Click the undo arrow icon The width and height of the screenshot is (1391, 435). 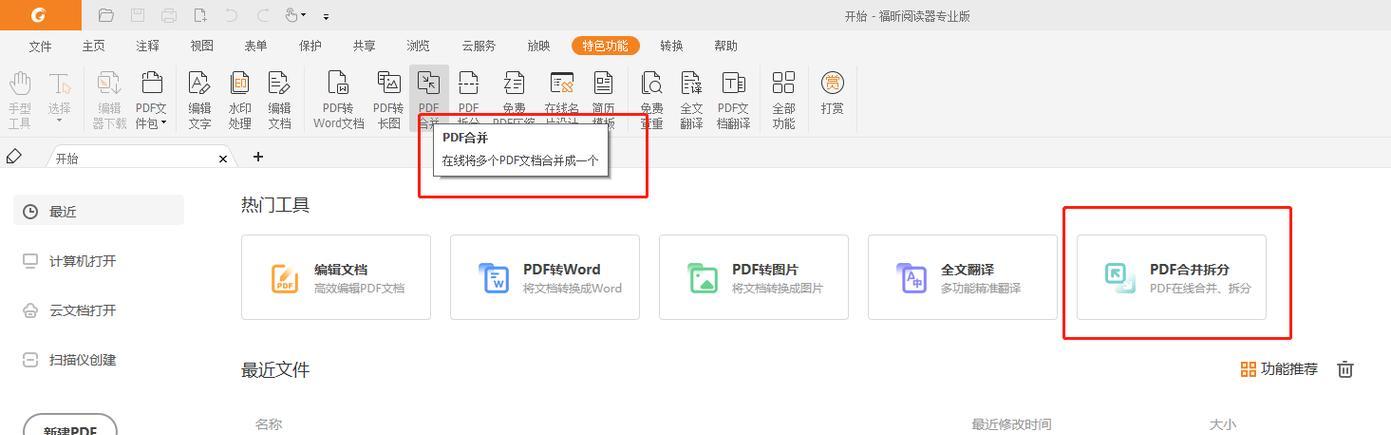pos(232,15)
